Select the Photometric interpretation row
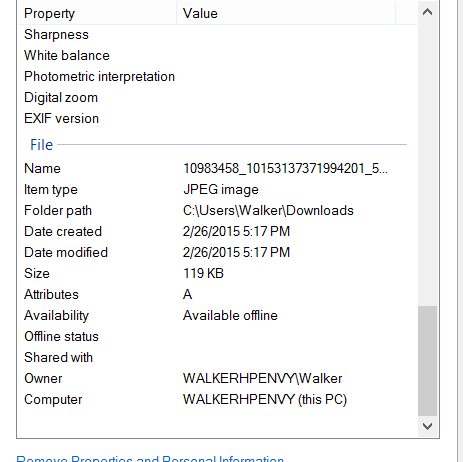Image resolution: width=463 pixels, height=462 pixels. (217, 77)
